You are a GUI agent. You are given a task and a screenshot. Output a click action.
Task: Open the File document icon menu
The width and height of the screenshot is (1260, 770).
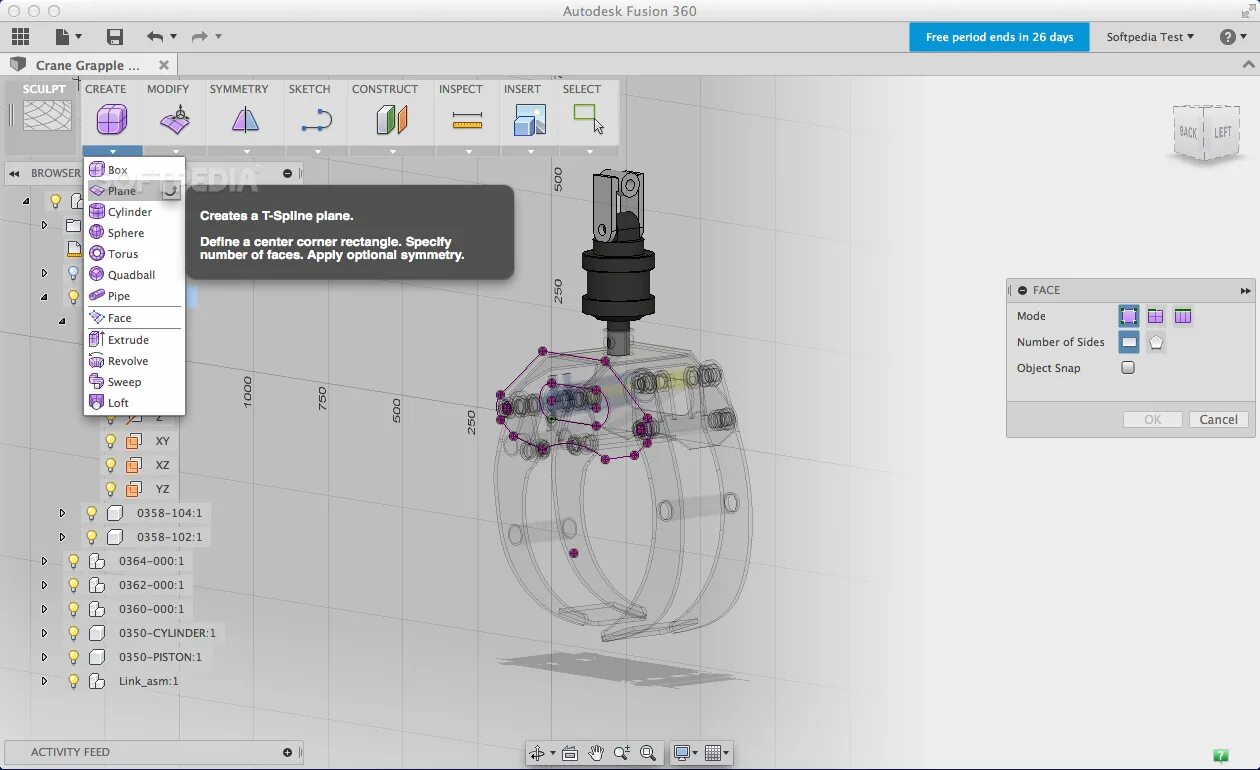click(x=68, y=37)
